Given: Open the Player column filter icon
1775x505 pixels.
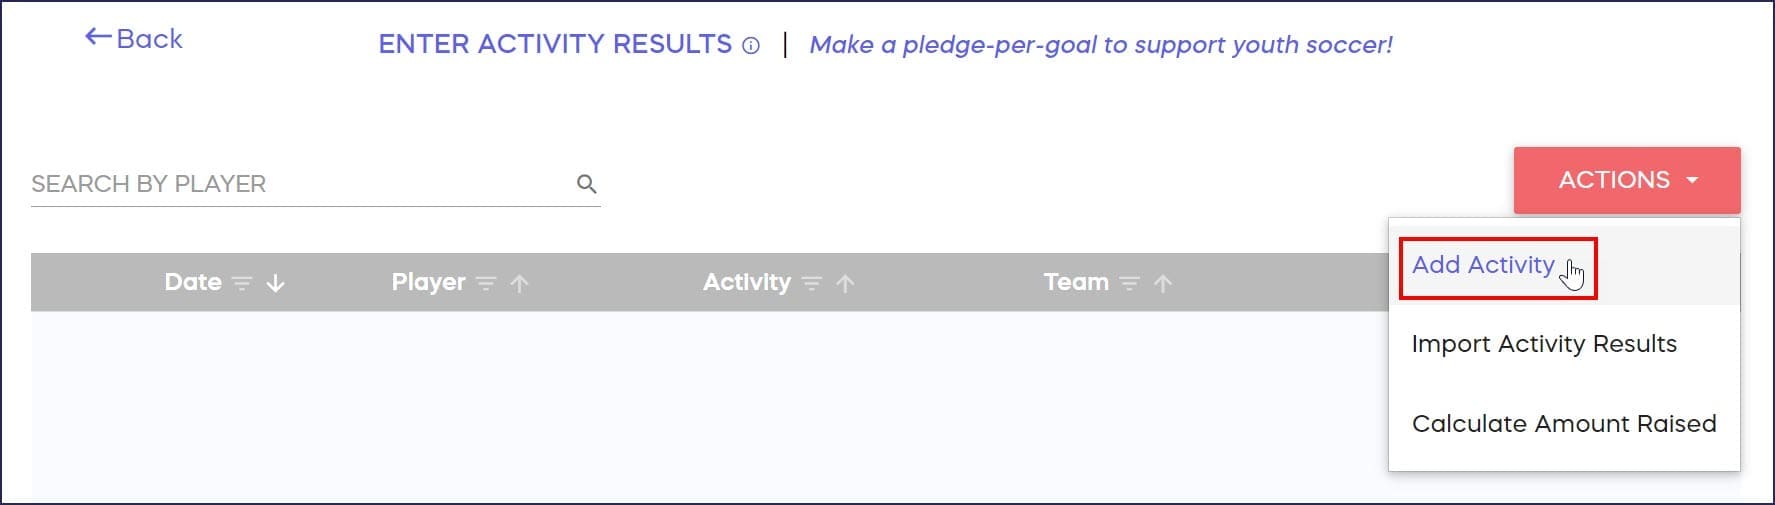Looking at the screenshot, I should coord(486,284).
